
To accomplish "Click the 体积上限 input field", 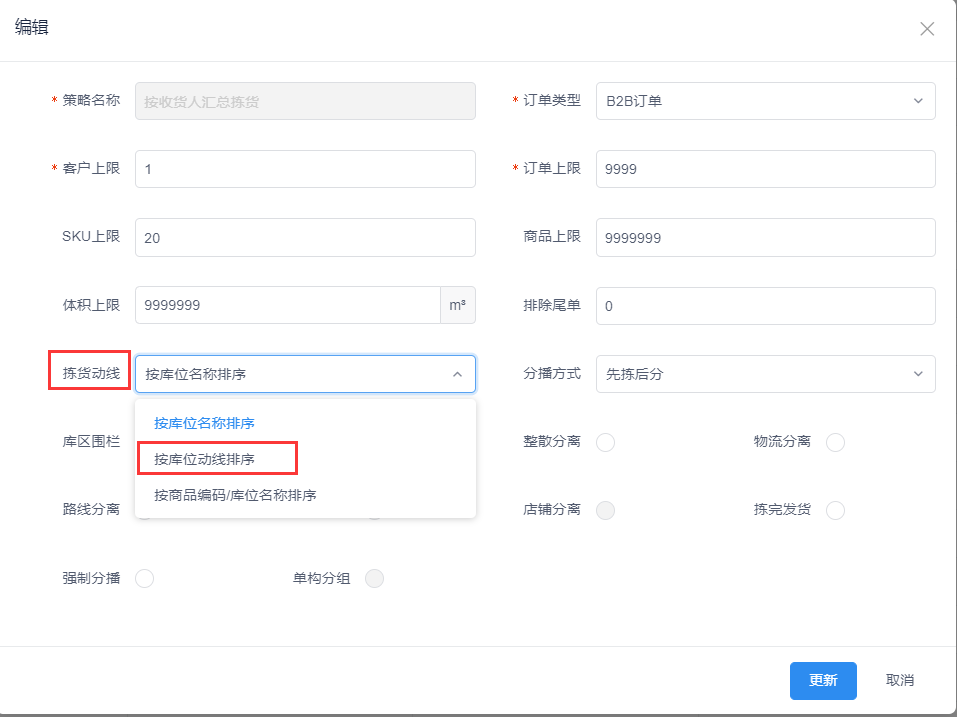I will 287,305.
